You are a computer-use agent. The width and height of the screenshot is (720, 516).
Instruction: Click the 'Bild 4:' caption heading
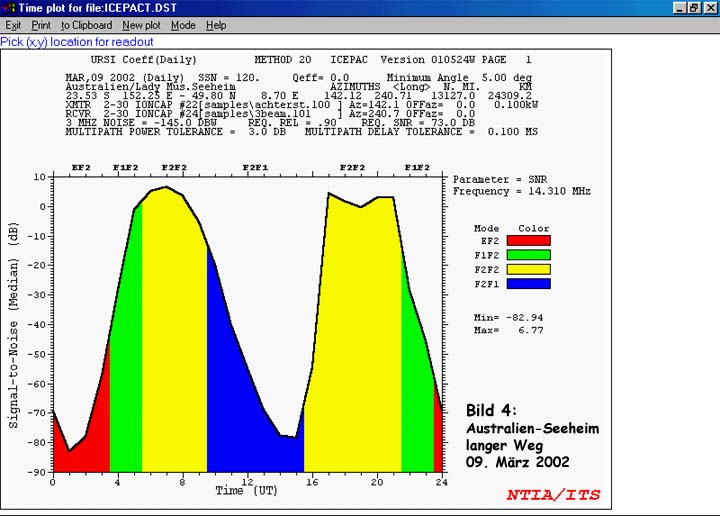(x=494, y=410)
